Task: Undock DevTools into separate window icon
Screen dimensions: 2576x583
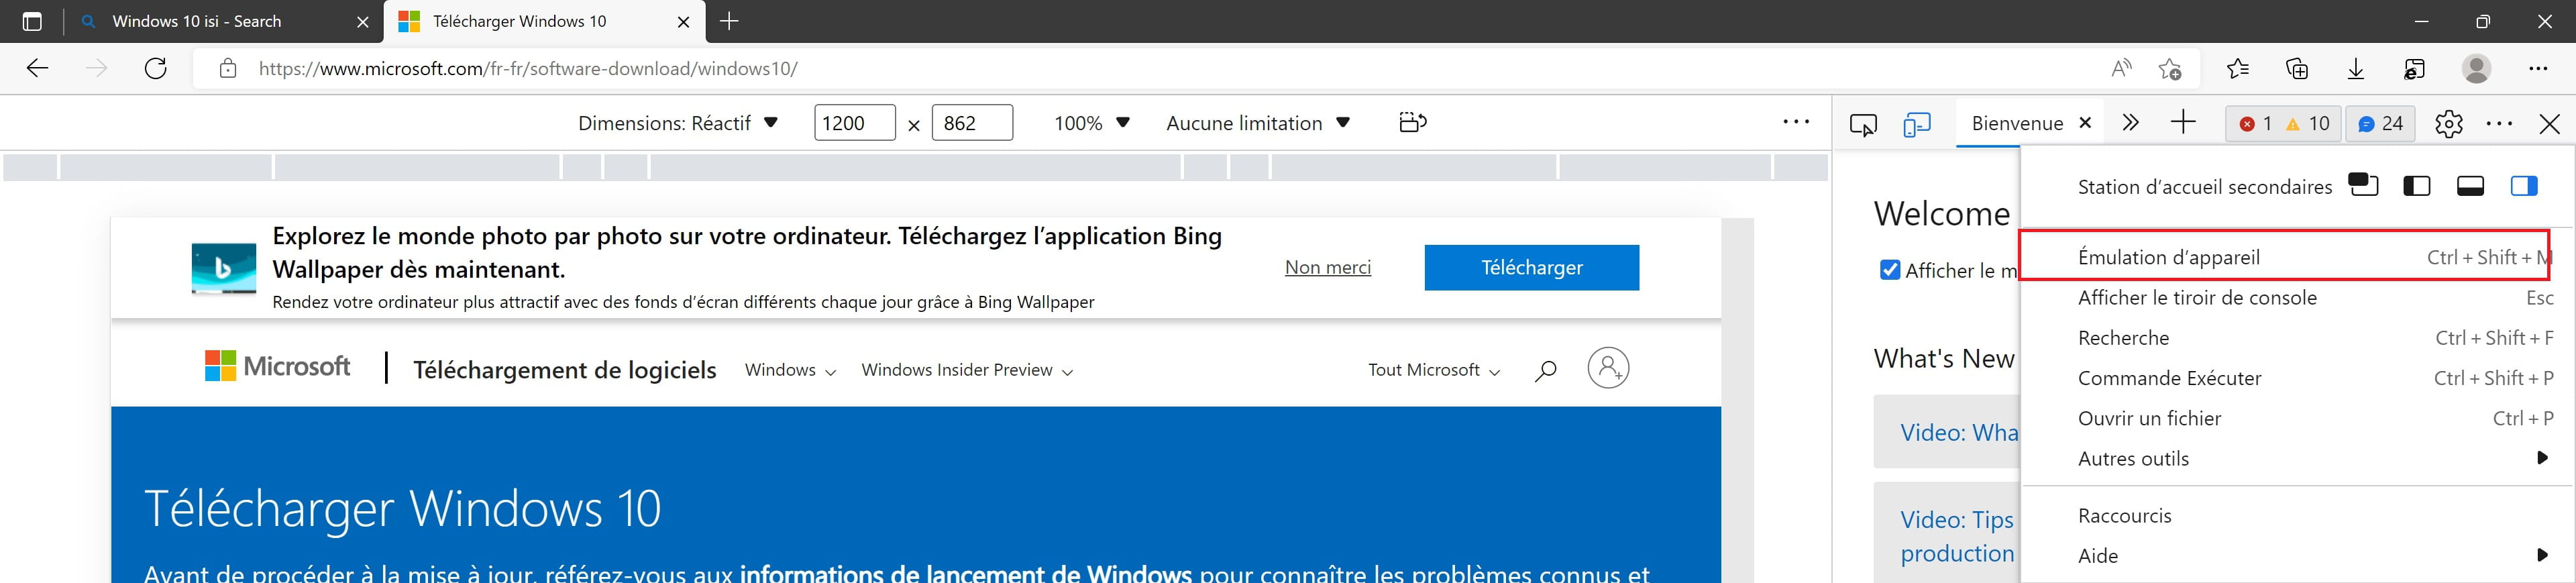Action: tap(2363, 185)
